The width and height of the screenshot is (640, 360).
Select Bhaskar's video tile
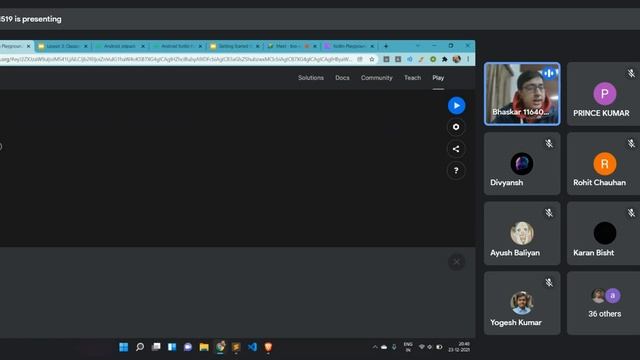(x=522, y=94)
